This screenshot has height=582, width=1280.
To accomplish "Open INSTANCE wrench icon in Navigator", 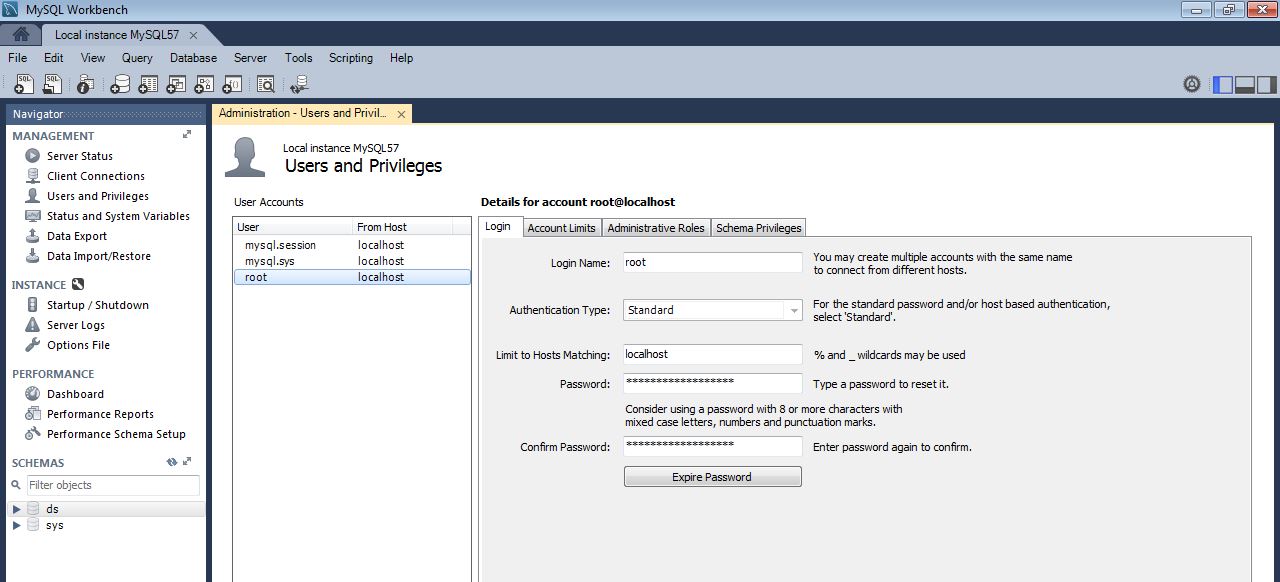I will coord(78,284).
